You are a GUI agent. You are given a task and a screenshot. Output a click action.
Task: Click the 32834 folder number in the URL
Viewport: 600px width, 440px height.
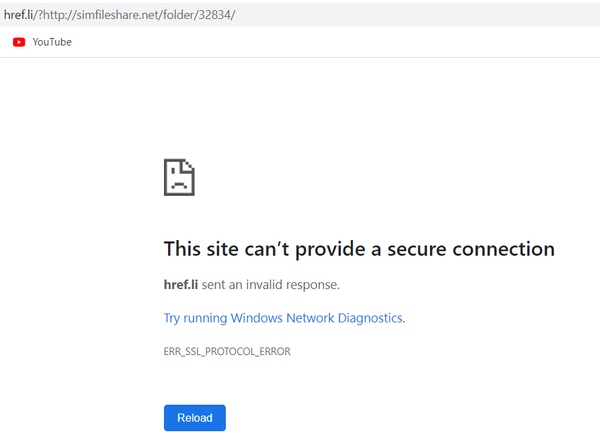point(215,15)
